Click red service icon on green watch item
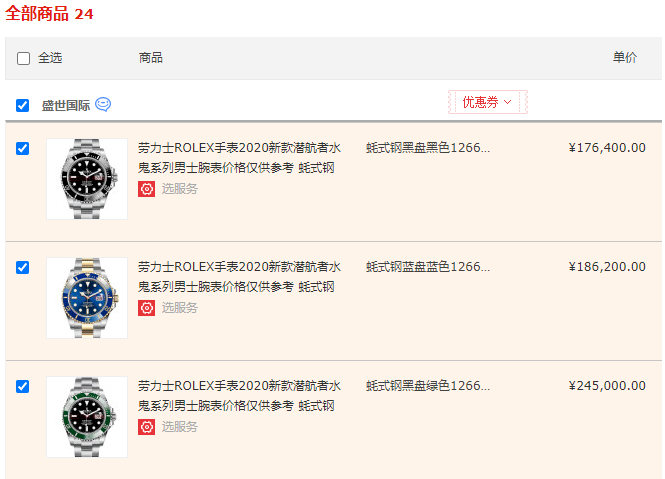 [x=146, y=427]
